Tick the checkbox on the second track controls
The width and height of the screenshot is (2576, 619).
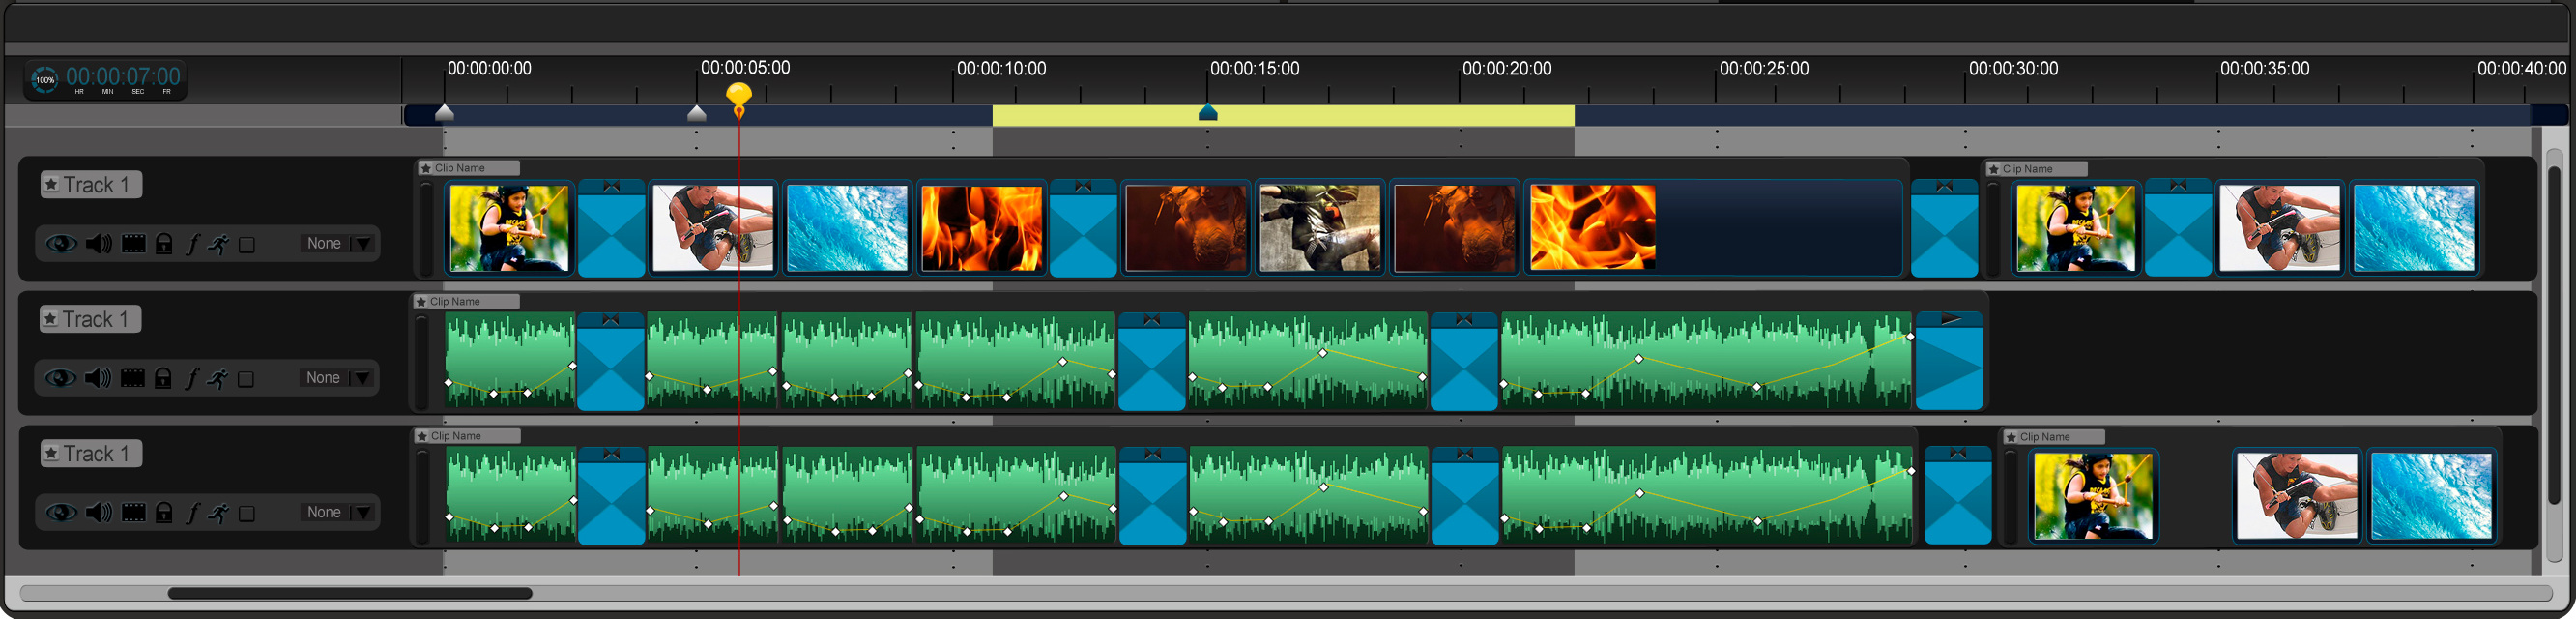pyautogui.click(x=246, y=380)
